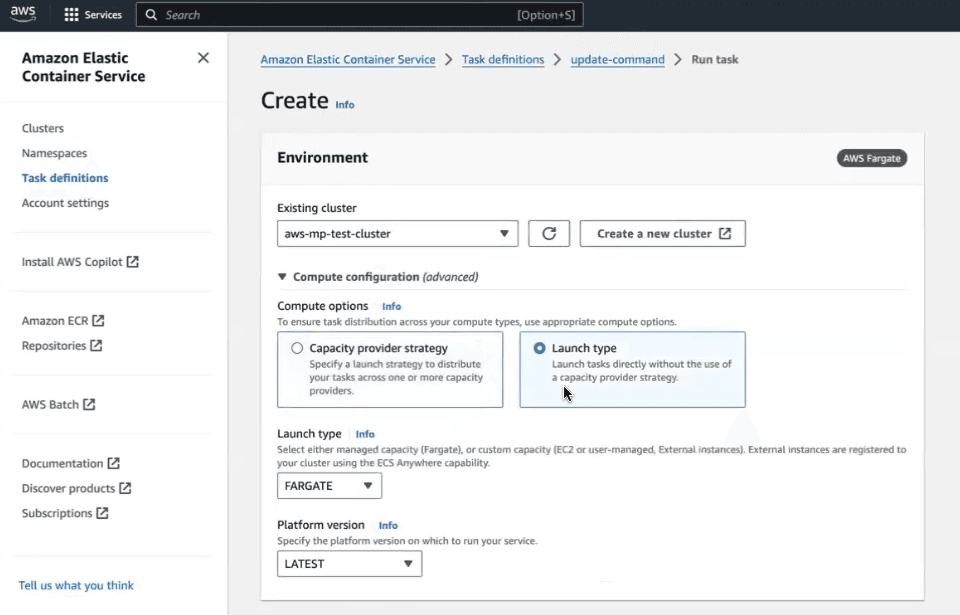Image resolution: width=960 pixels, height=615 pixels.
Task: Click update-command breadcrumb link
Action: click(x=617, y=60)
